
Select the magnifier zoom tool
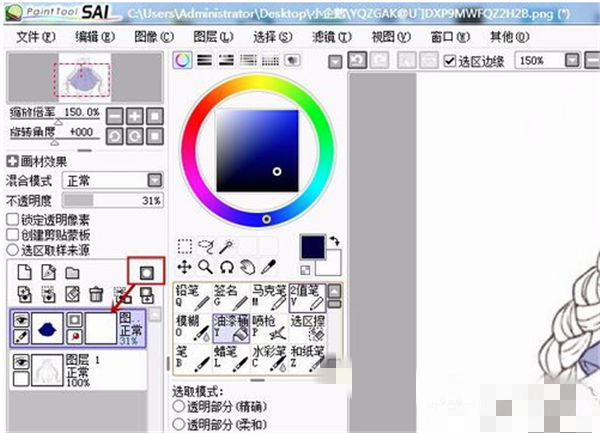(x=205, y=267)
